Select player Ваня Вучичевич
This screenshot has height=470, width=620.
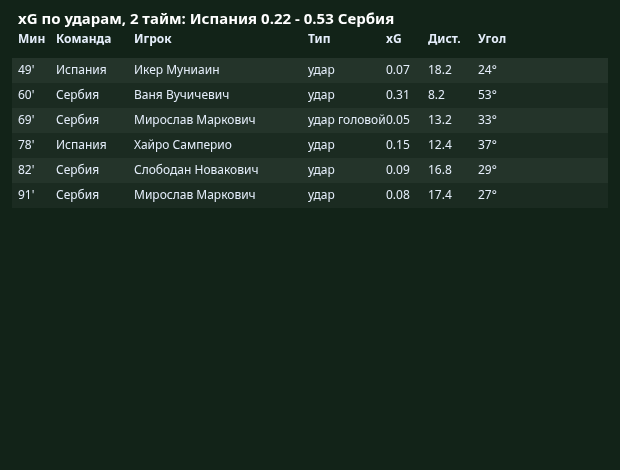181,95
